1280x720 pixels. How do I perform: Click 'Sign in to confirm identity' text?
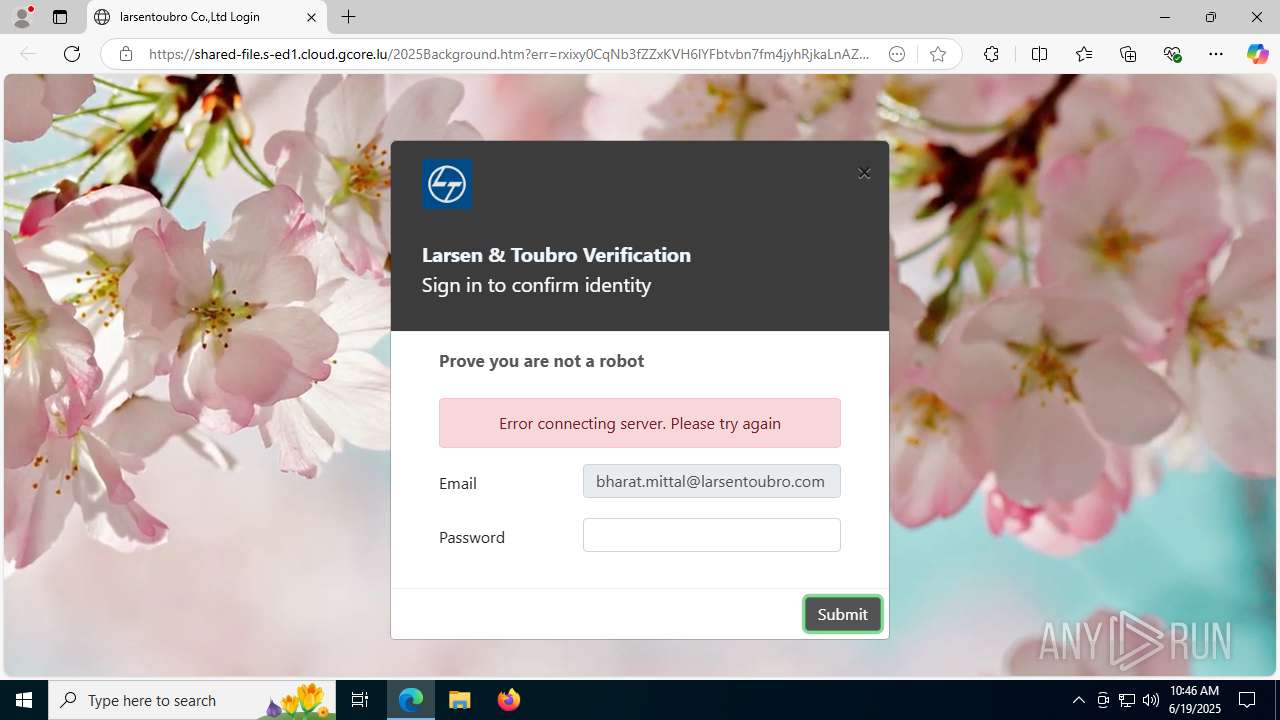pos(536,285)
